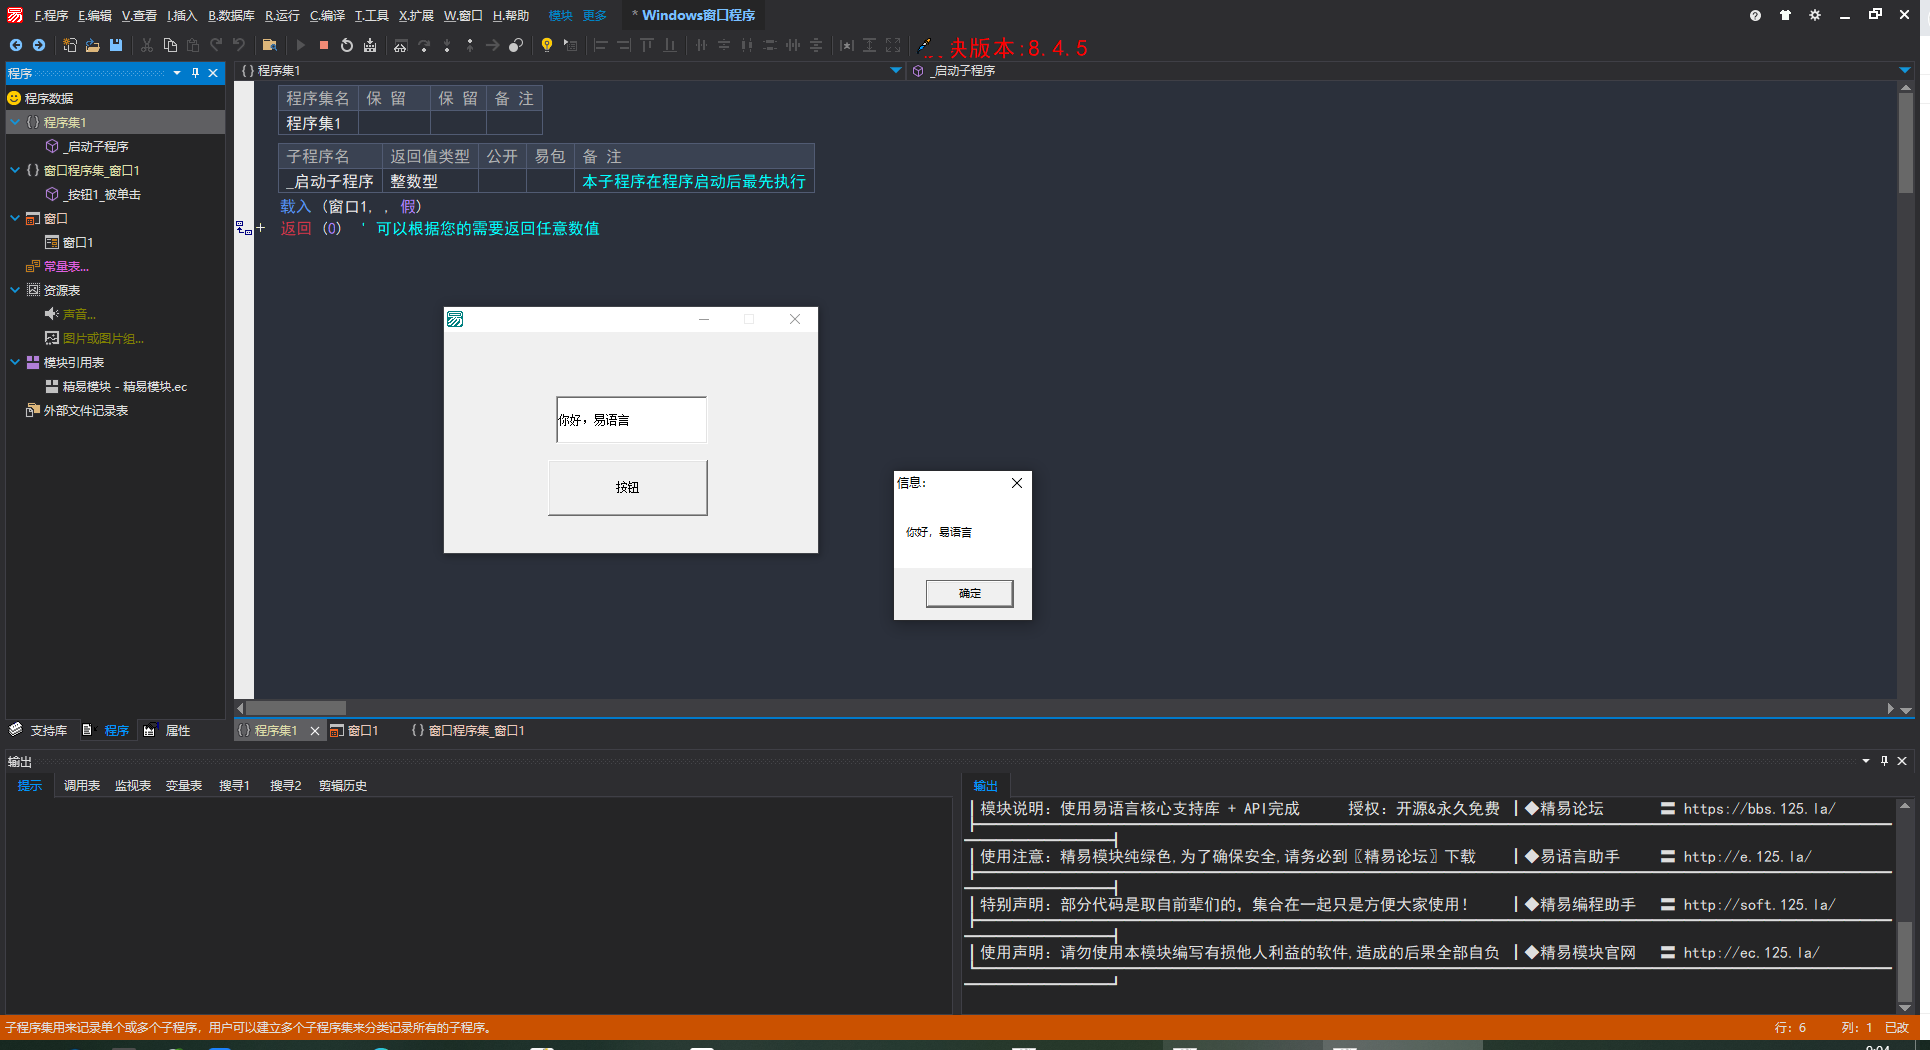Screen dimensions: 1930x1050
Task: Click the yellow light bulb hint icon
Action: tap(547, 45)
